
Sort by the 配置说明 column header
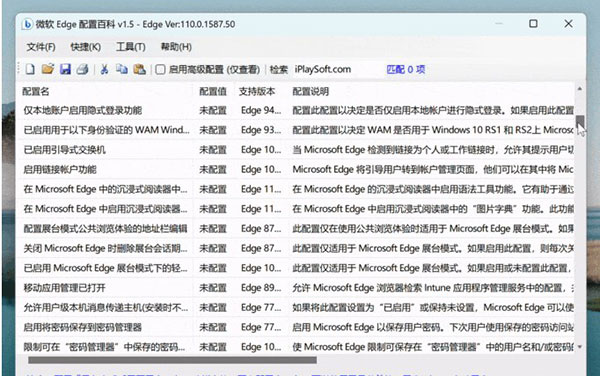pyautogui.click(x=311, y=91)
